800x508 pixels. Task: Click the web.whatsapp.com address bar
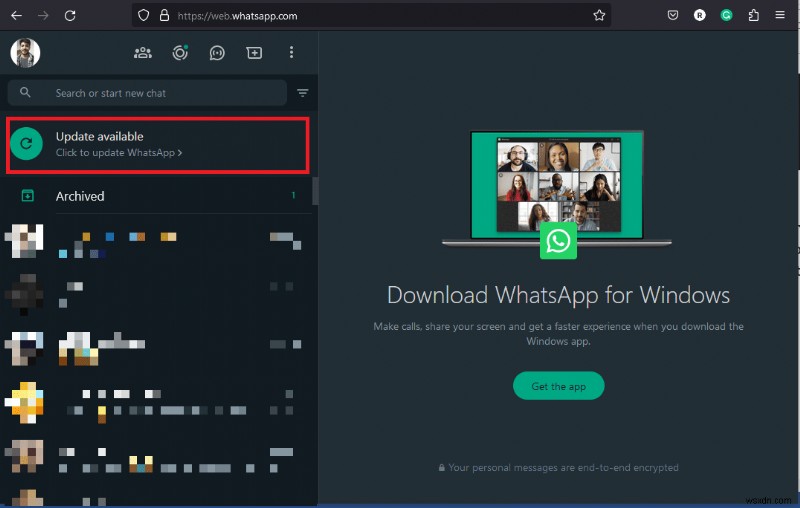tap(371, 16)
